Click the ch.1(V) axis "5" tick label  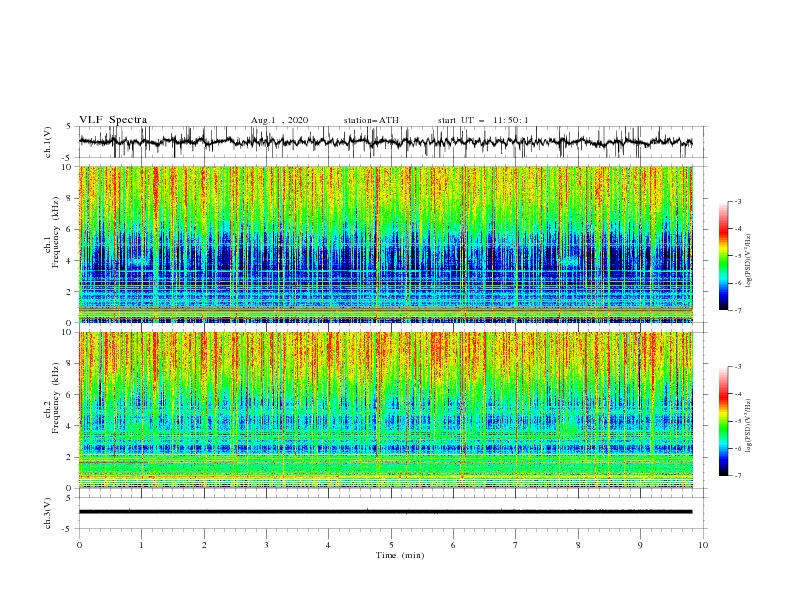click(x=69, y=127)
